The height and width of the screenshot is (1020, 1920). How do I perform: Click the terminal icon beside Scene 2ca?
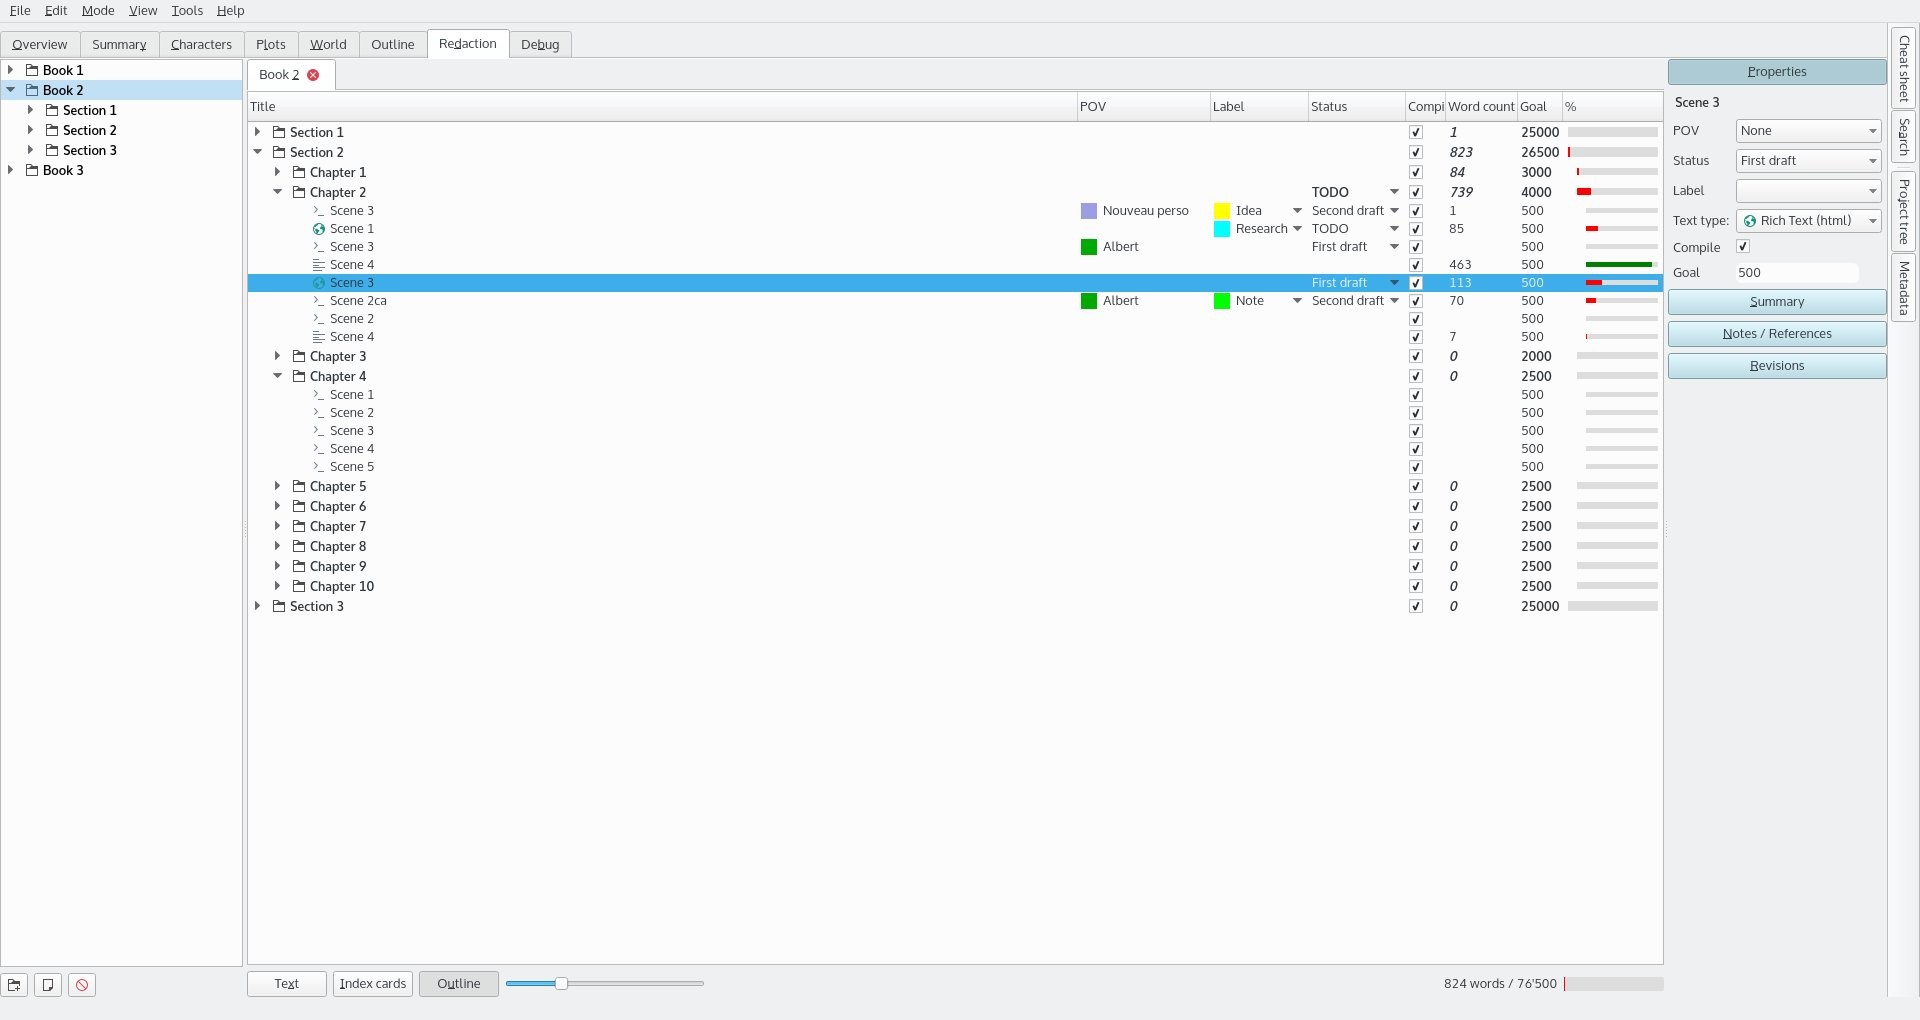319,301
